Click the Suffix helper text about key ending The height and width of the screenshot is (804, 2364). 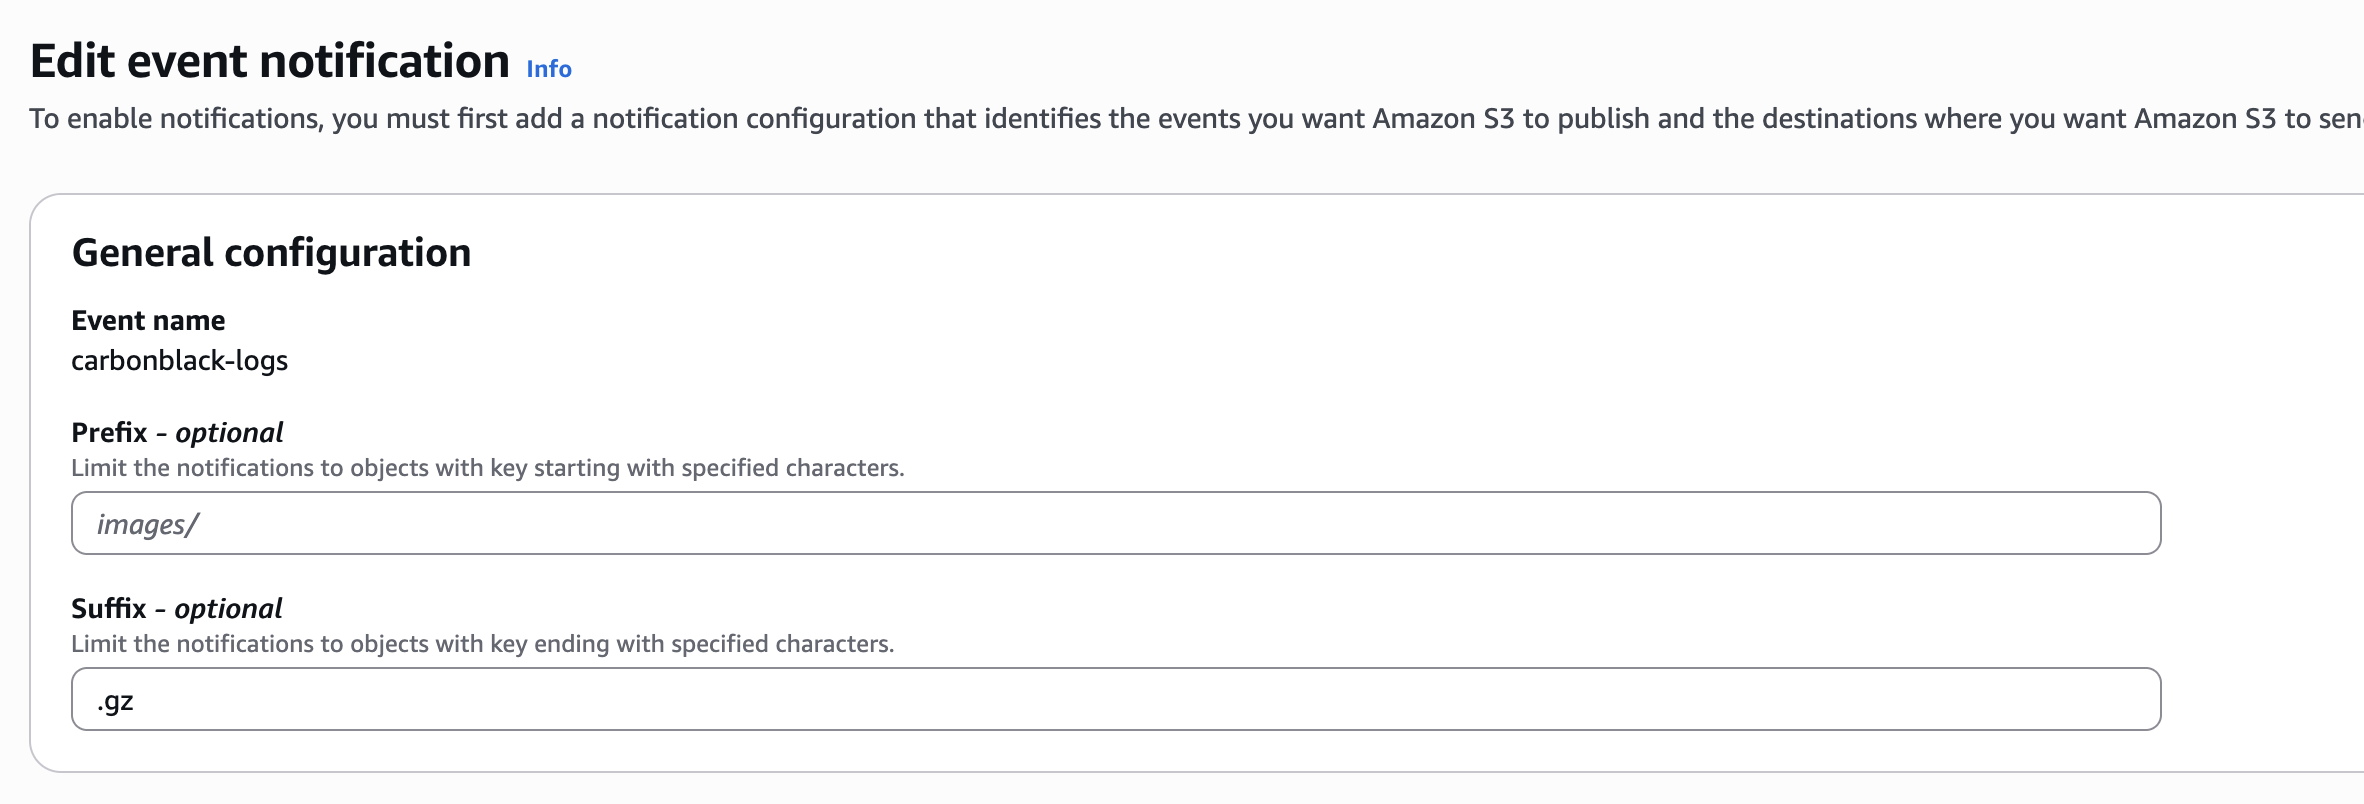tap(482, 644)
